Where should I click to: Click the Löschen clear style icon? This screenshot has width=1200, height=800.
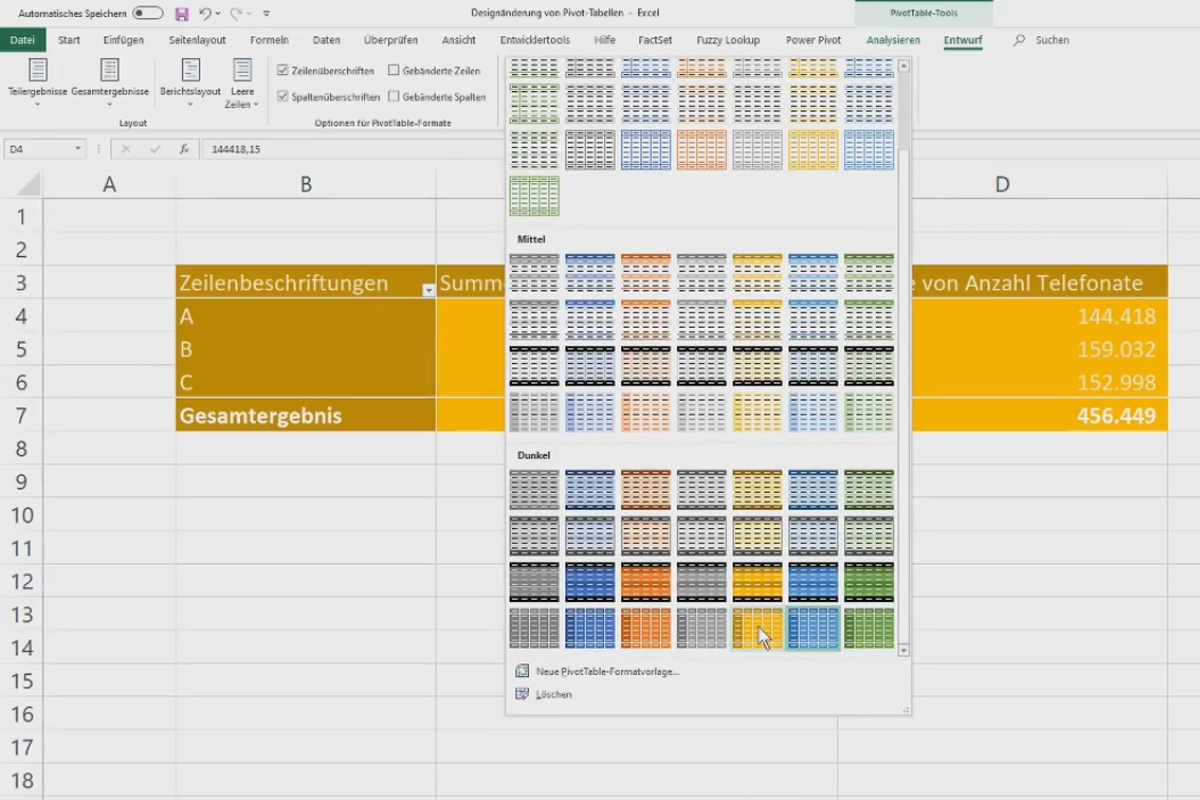[521, 694]
